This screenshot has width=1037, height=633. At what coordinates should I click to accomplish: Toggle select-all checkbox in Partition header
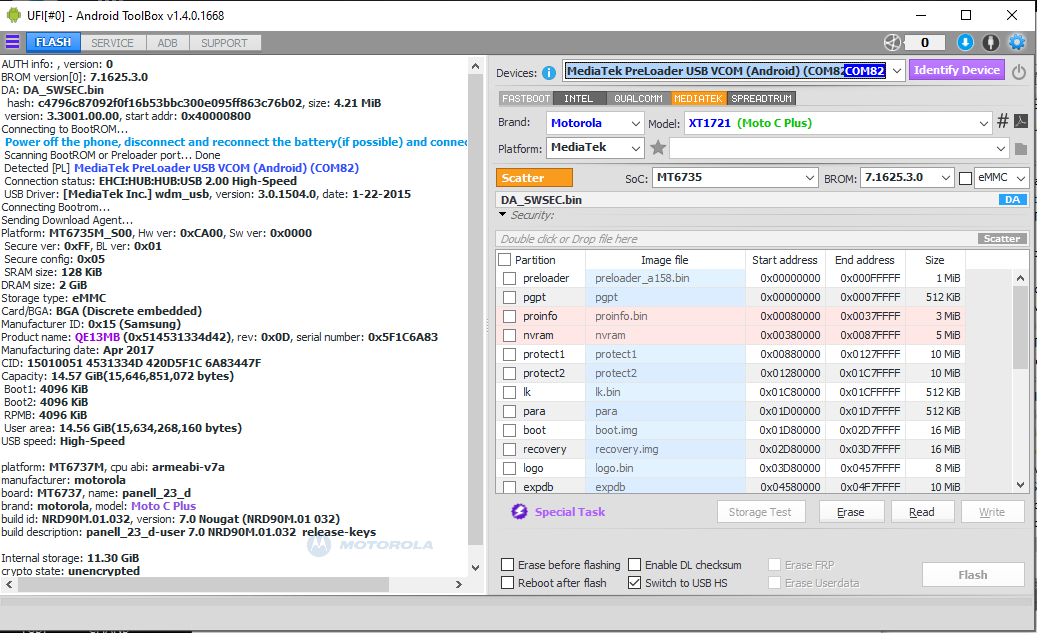point(505,260)
